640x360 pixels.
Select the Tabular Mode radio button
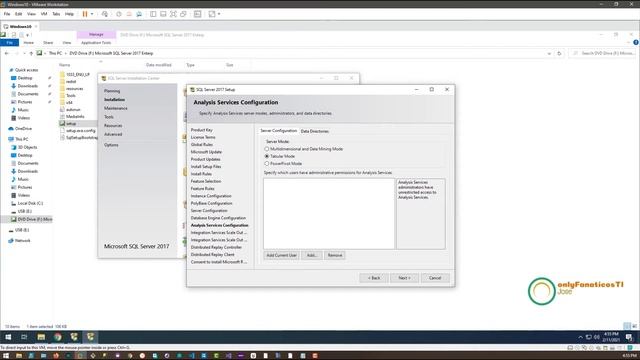pyautogui.click(x=267, y=156)
